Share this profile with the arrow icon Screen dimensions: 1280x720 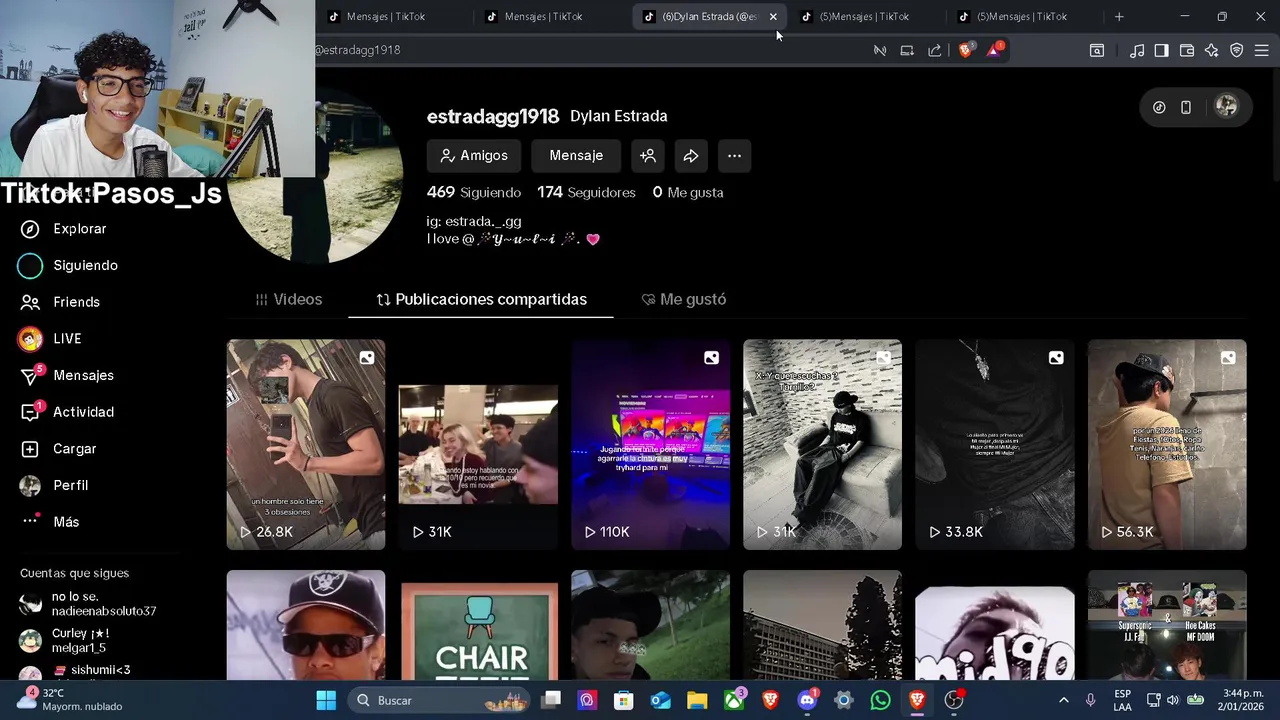pyautogui.click(x=691, y=156)
